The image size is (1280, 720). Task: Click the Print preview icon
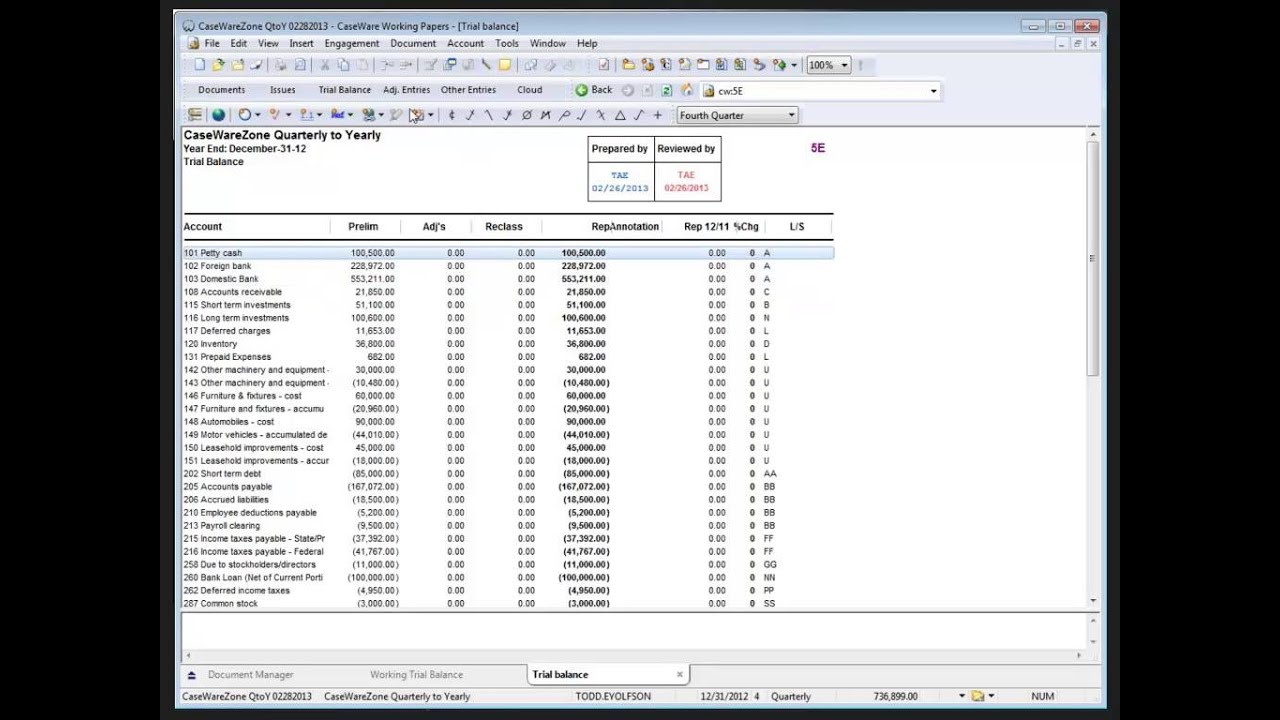(x=300, y=65)
